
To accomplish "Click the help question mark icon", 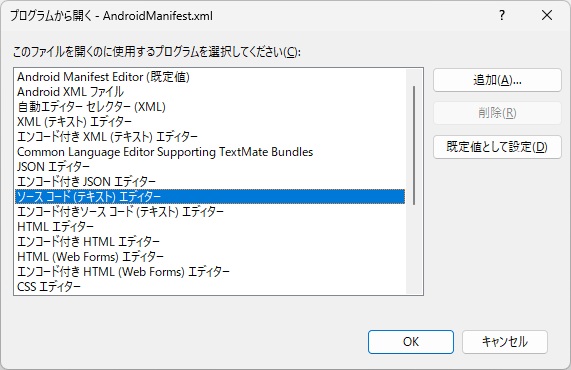I will pos(502,15).
